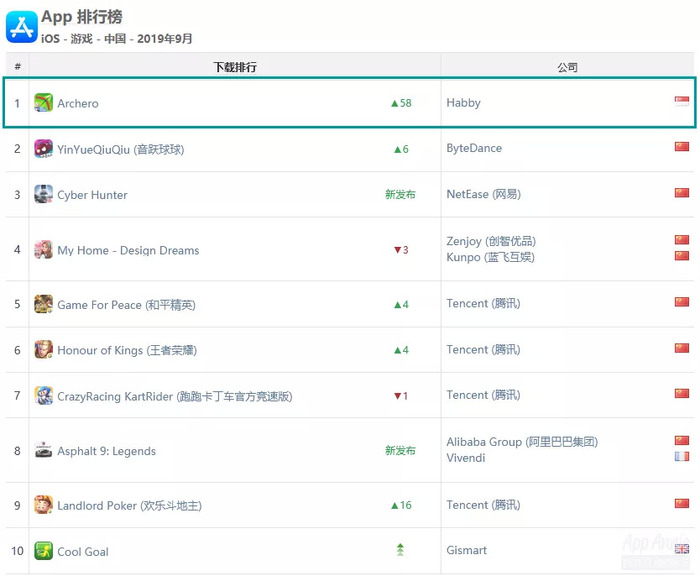Open the CrazyRacing KartRider link

tap(175, 397)
